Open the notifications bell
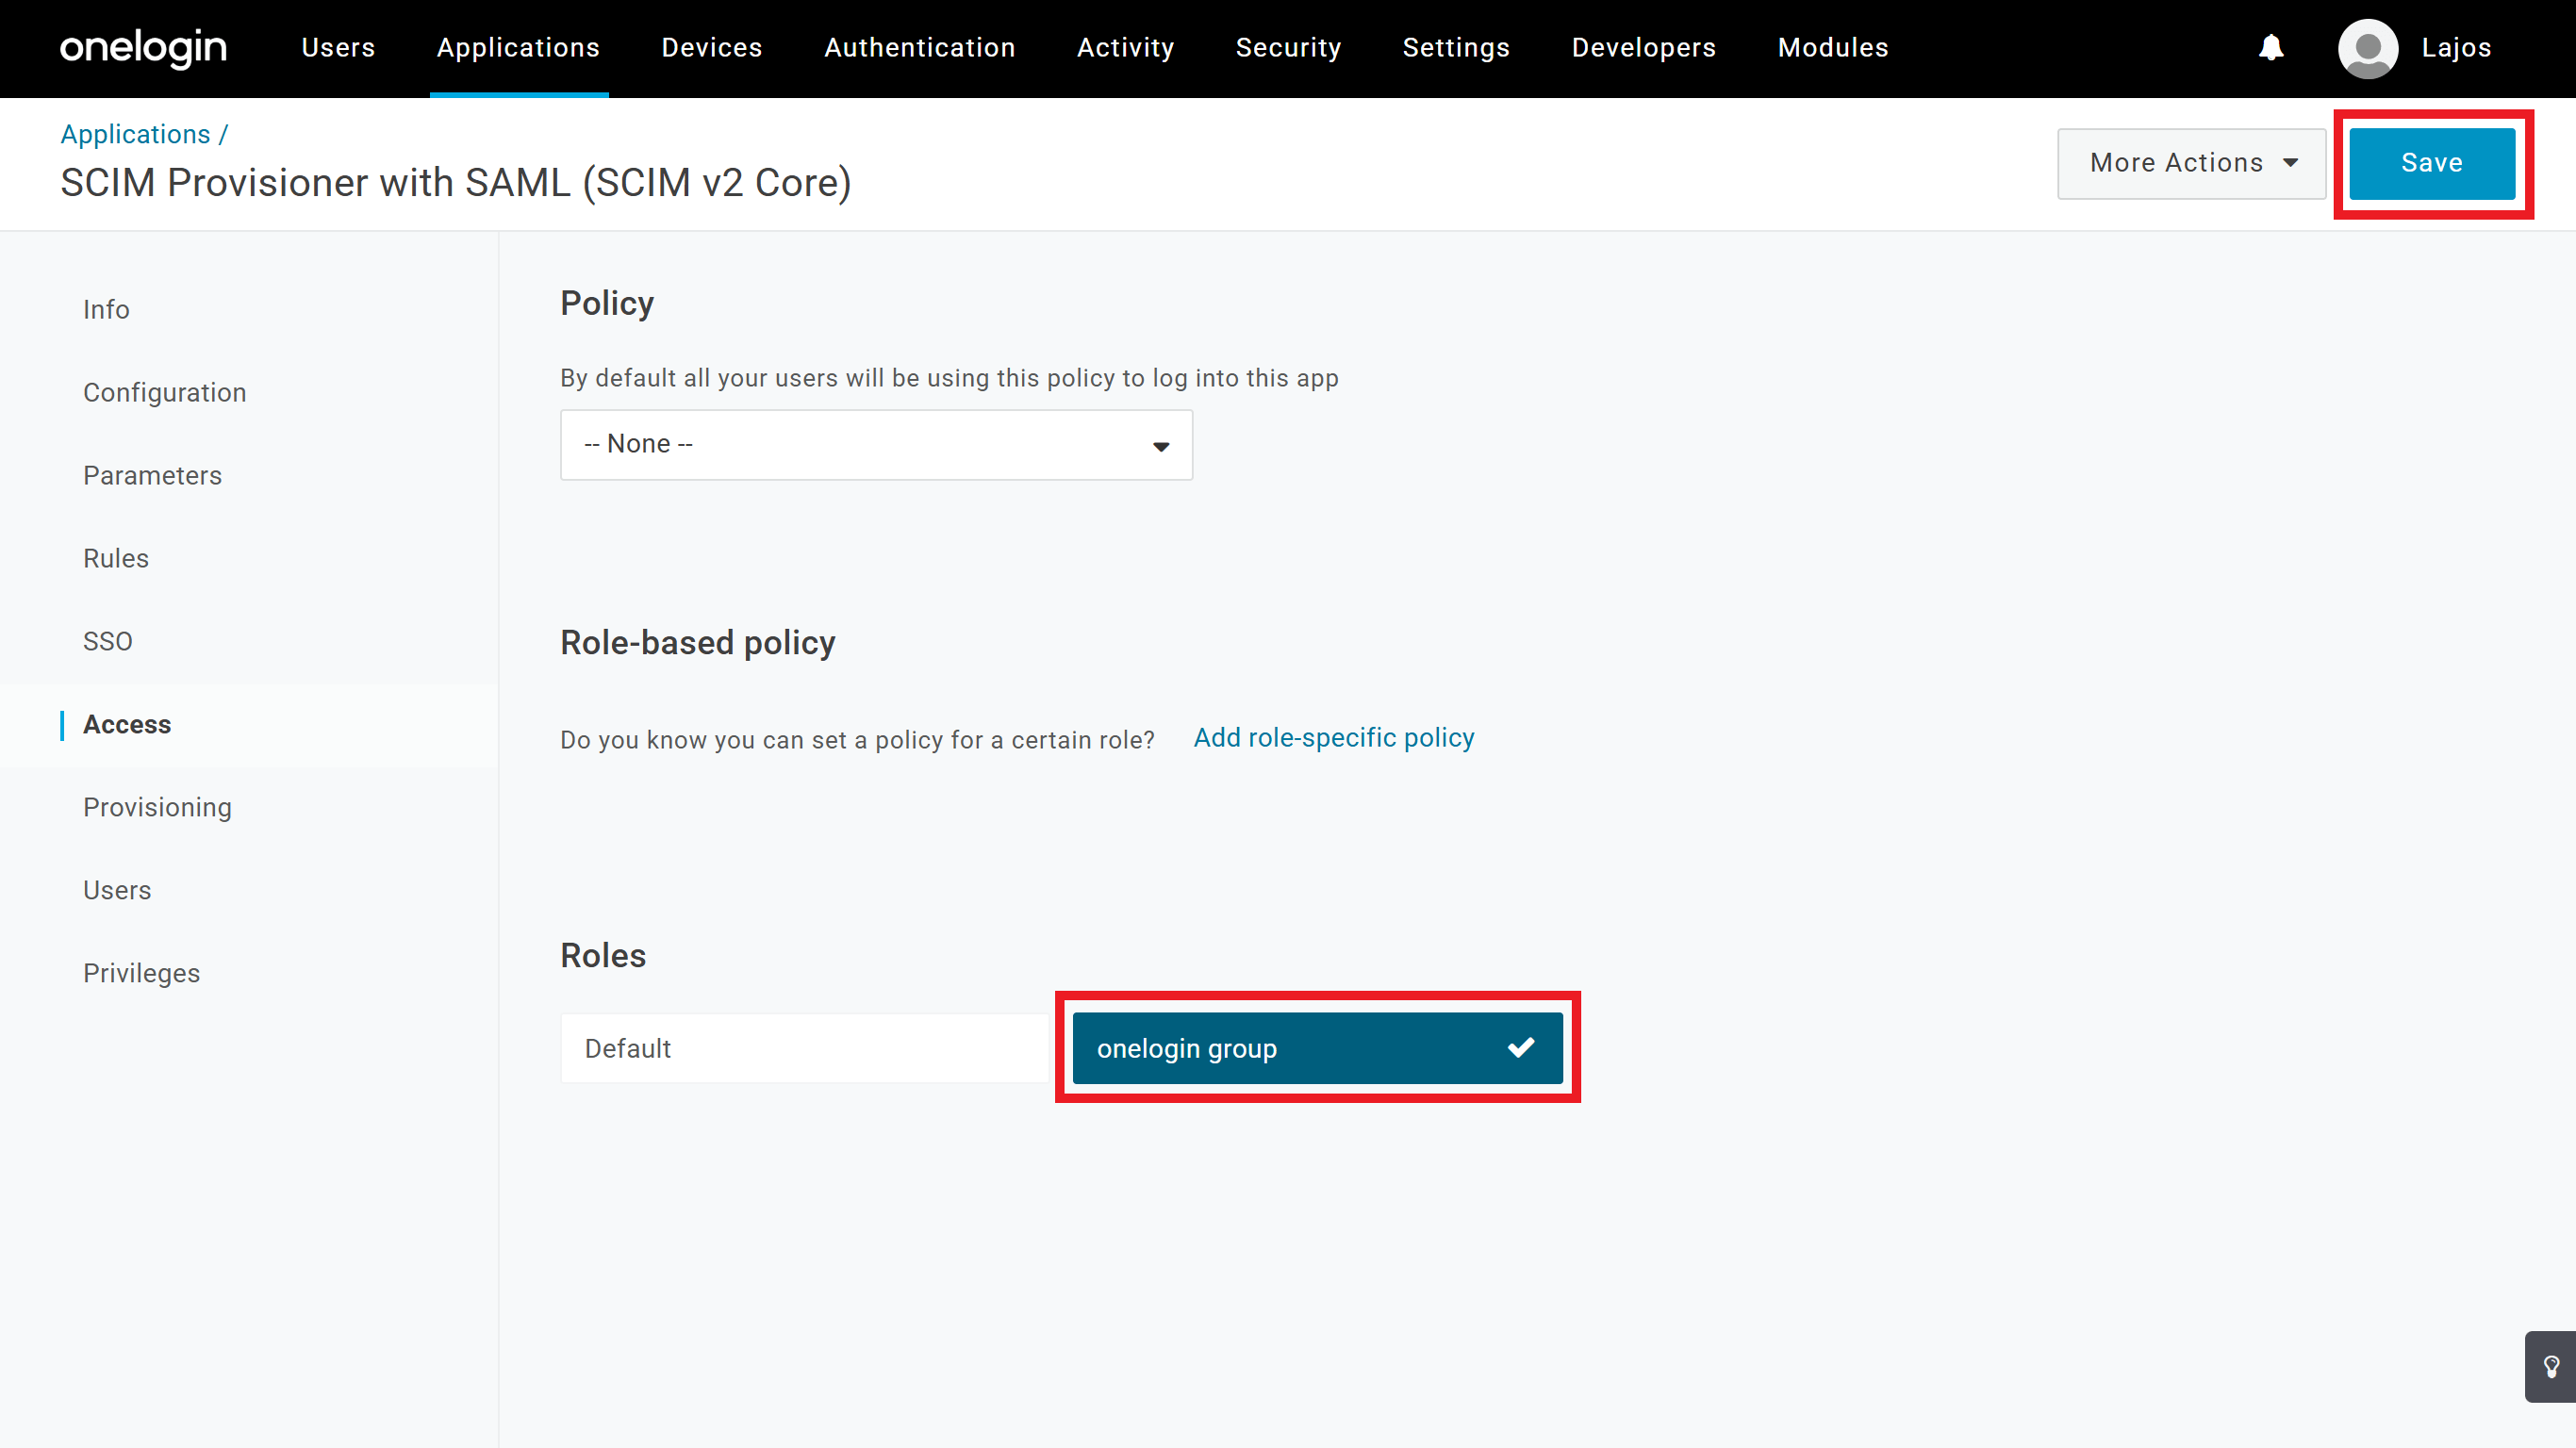The width and height of the screenshot is (2576, 1448). tap(2272, 48)
